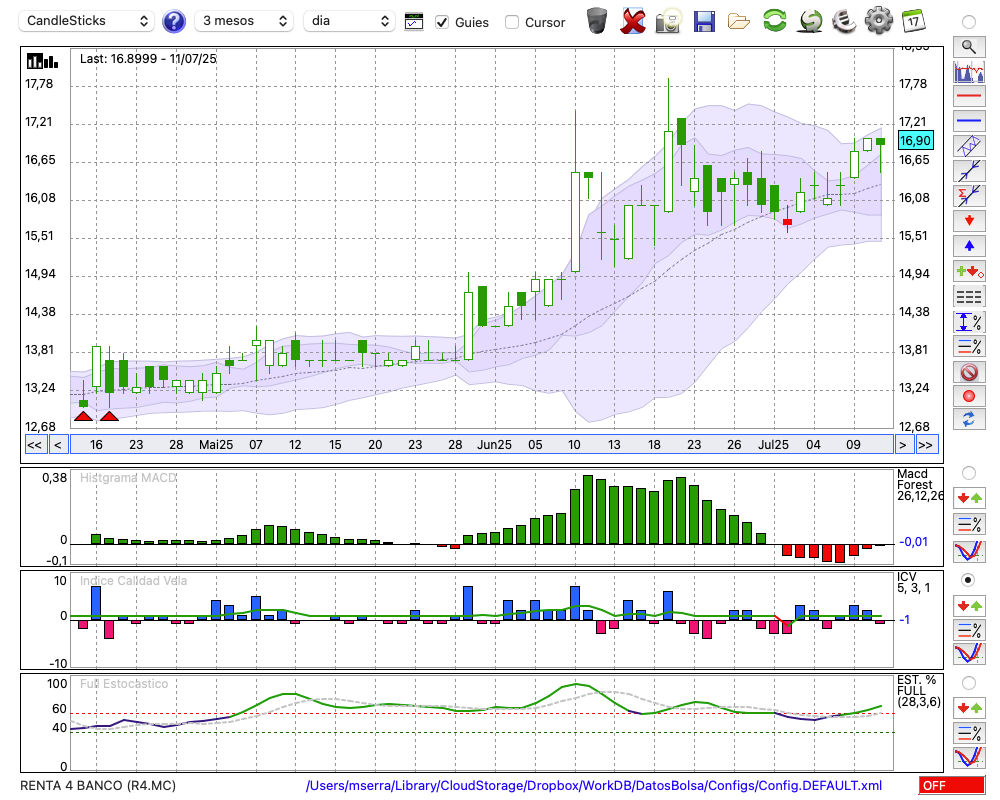
Task: Select the sigma trend line tool
Action: point(969,196)
